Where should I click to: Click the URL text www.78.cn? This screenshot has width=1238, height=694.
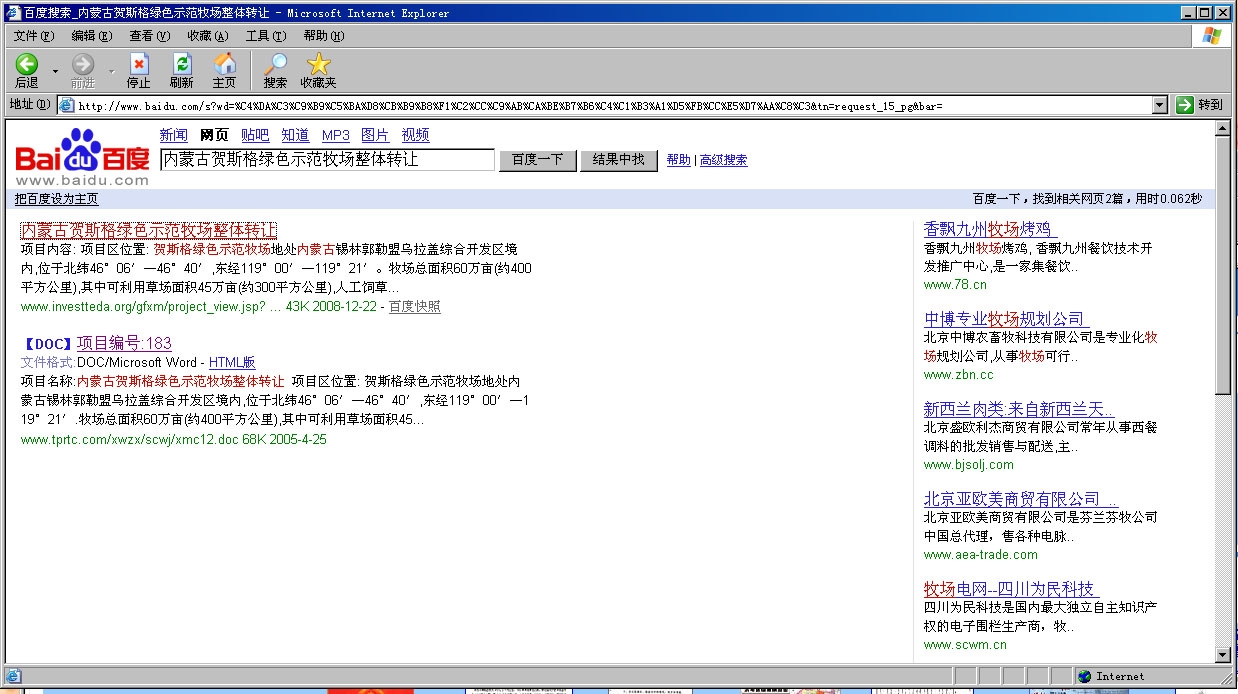tap(955, 284)
